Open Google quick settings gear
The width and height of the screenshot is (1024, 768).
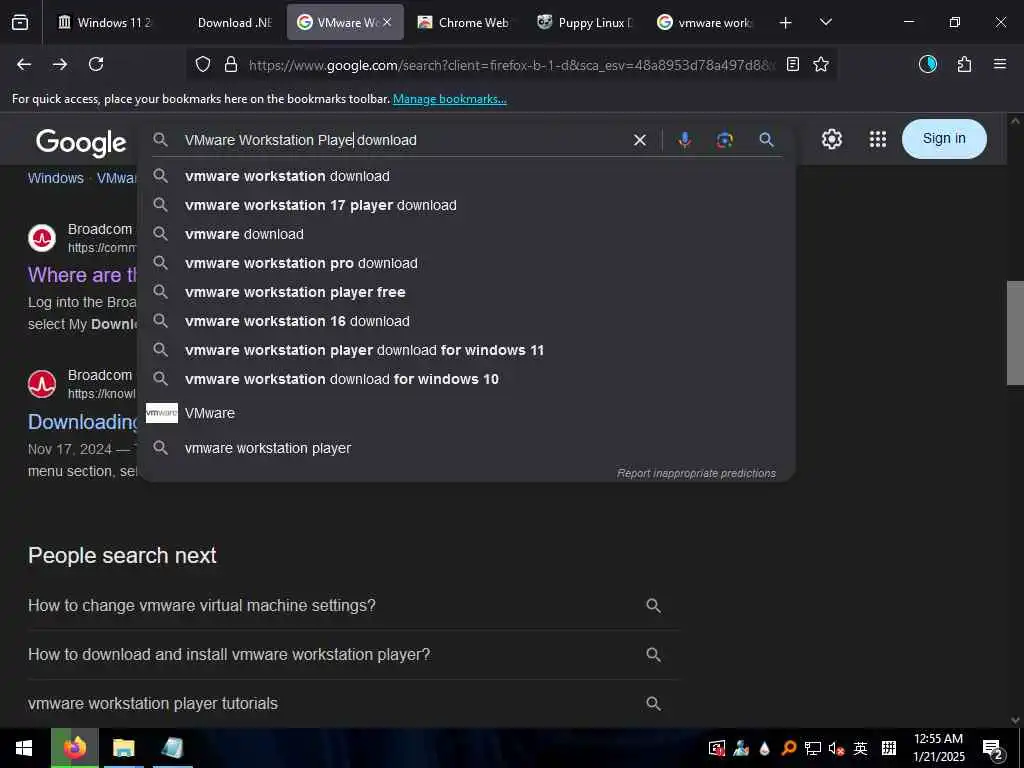[x=831, y=139]
